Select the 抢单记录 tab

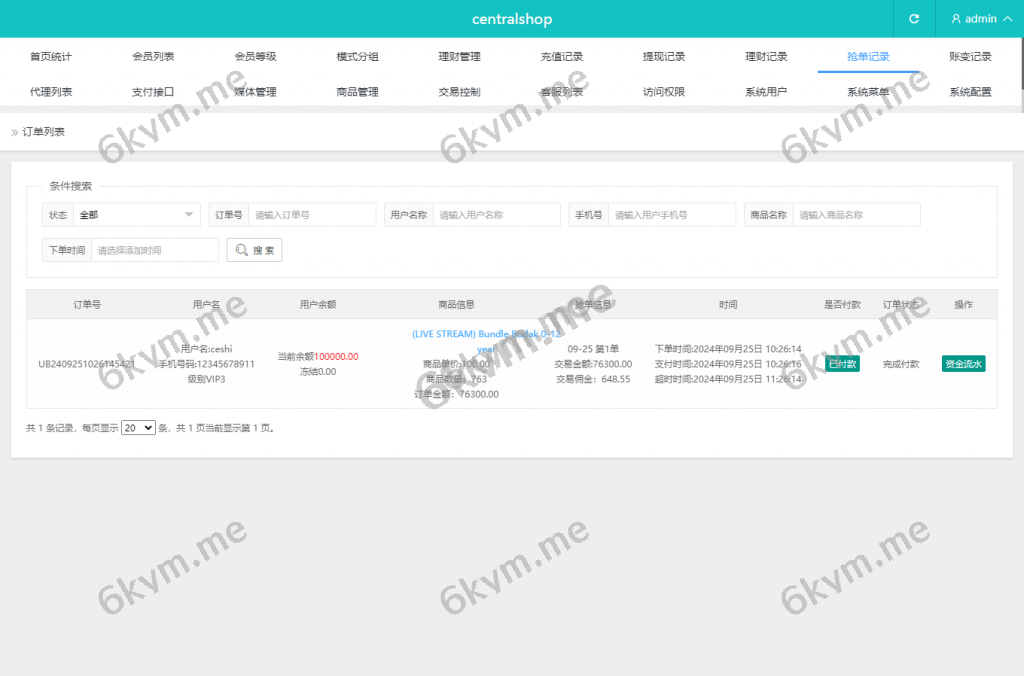[868, 57]
